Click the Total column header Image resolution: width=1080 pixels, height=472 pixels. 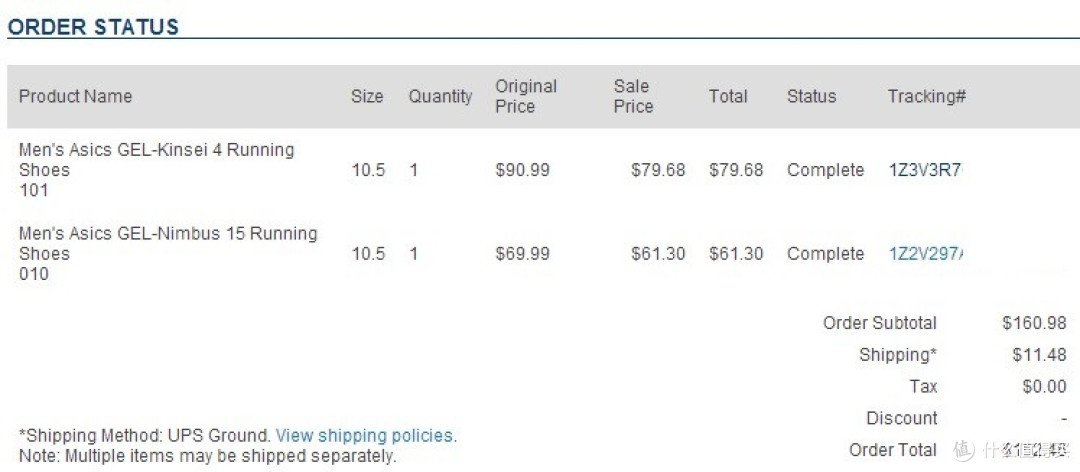pyautogui.click(x=728, y=96)
